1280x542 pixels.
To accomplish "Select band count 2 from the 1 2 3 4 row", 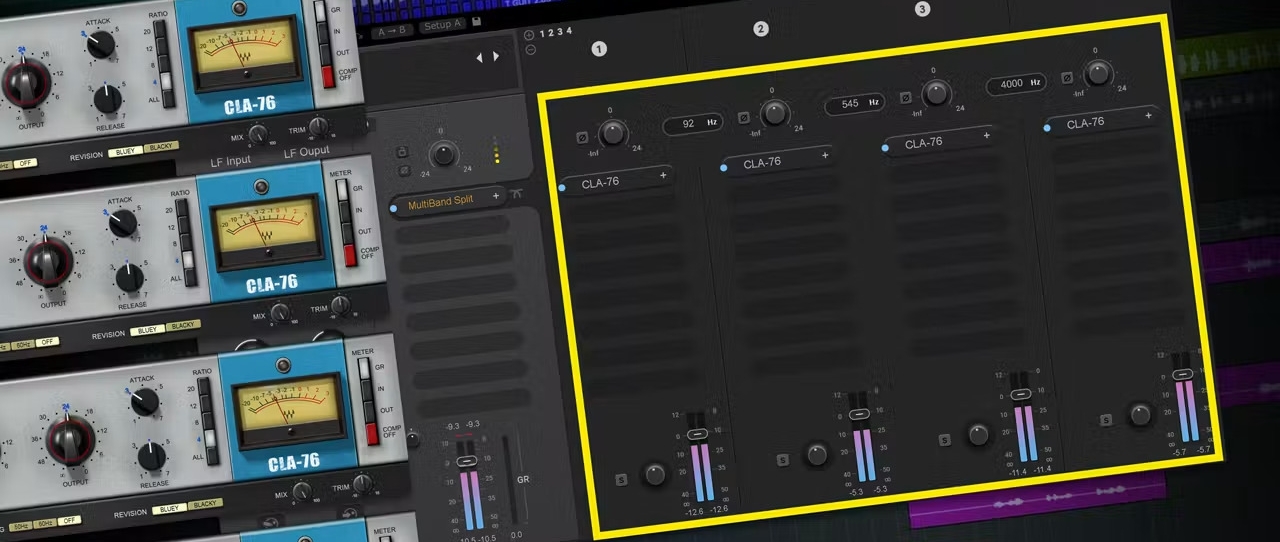I will click(x=551, y=32).
